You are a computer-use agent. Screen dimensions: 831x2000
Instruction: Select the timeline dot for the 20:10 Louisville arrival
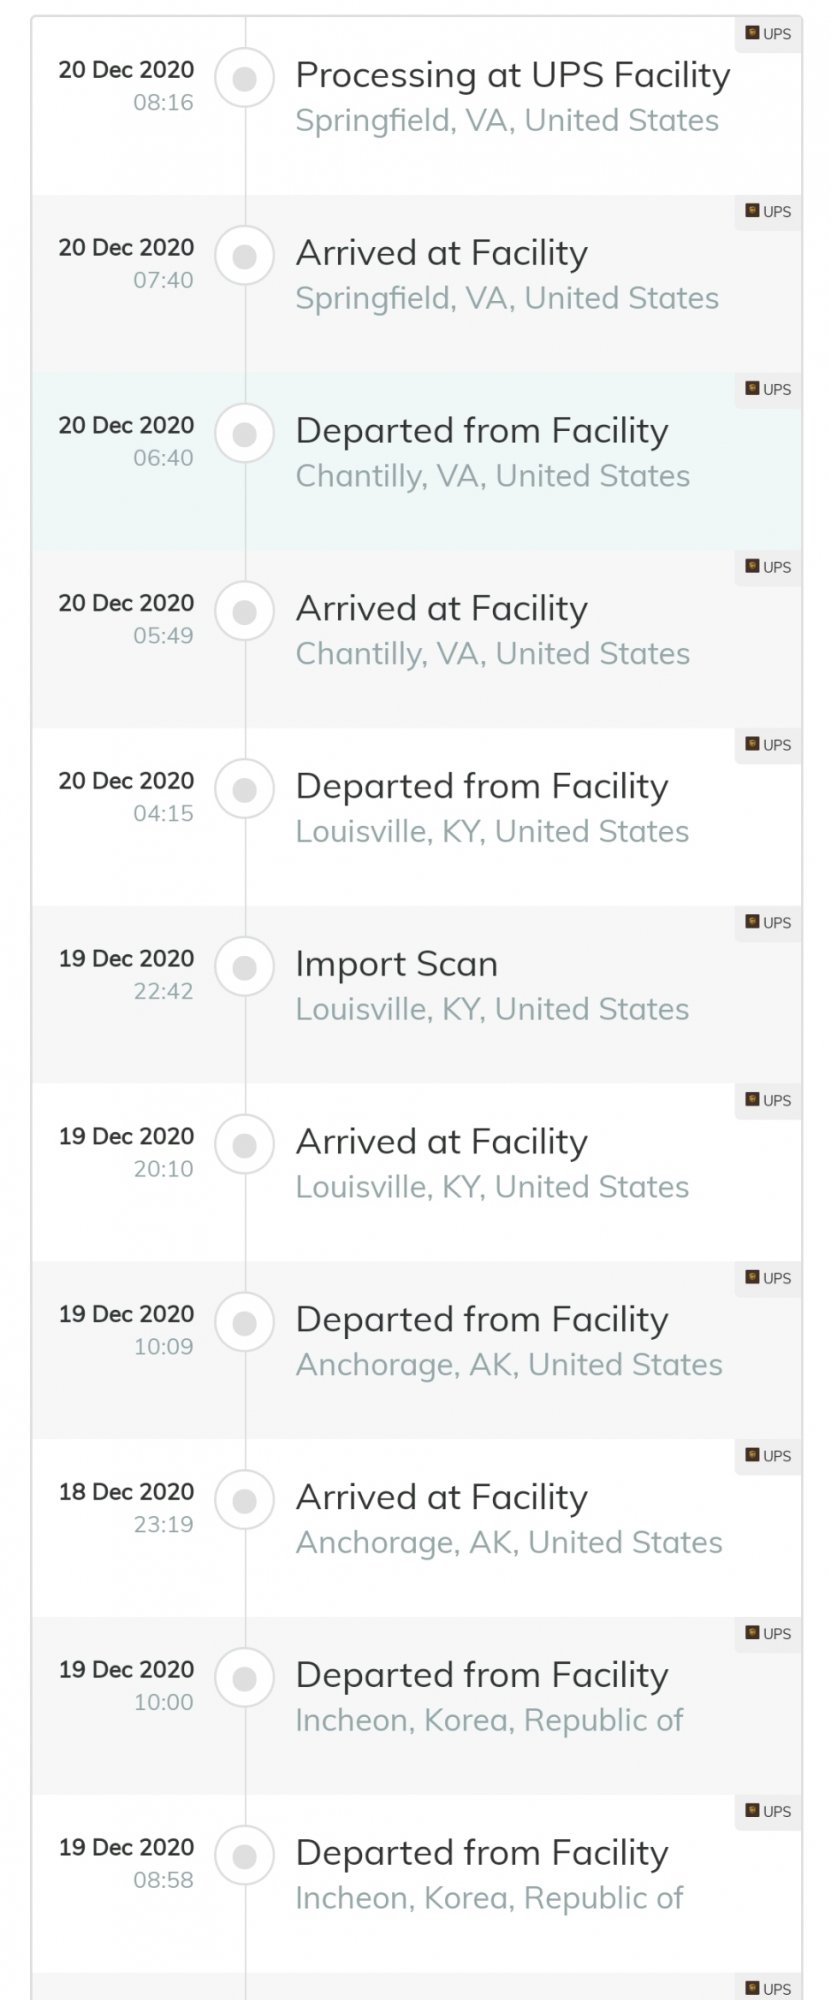245,1146
